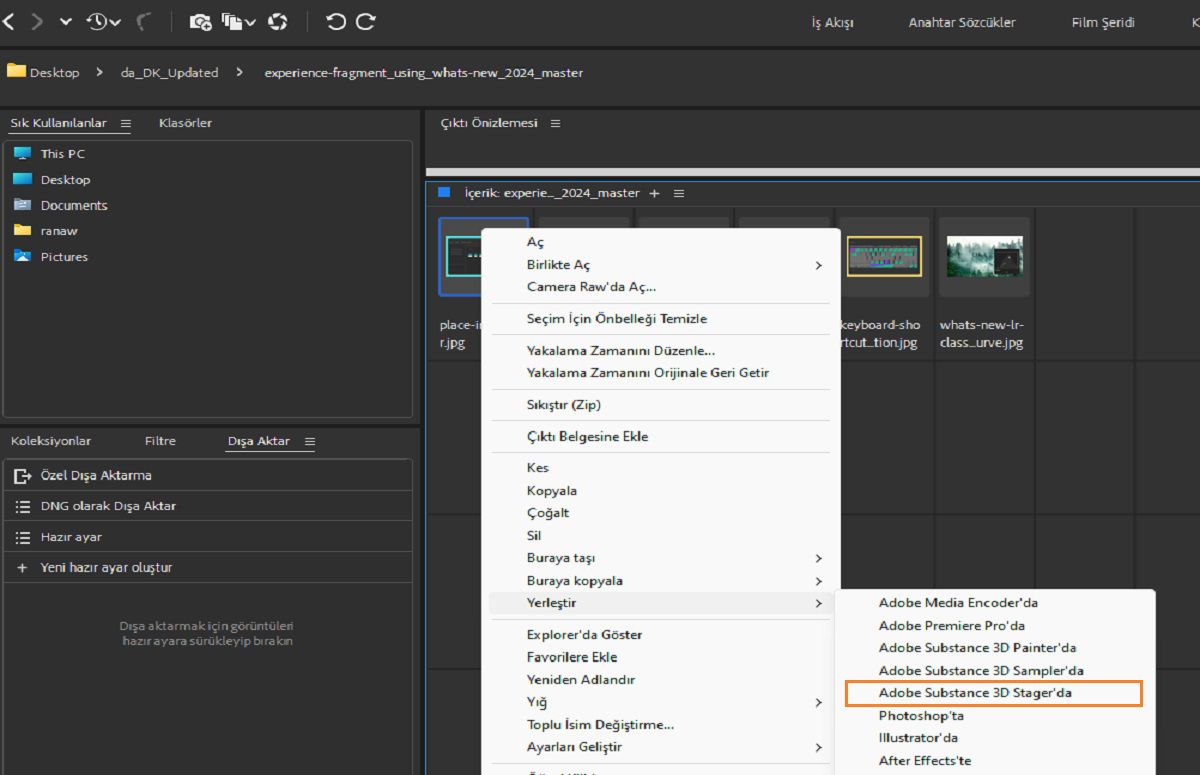The image size is (1200, 775).
Task: Get photos from camera
Action: (200, 21)
